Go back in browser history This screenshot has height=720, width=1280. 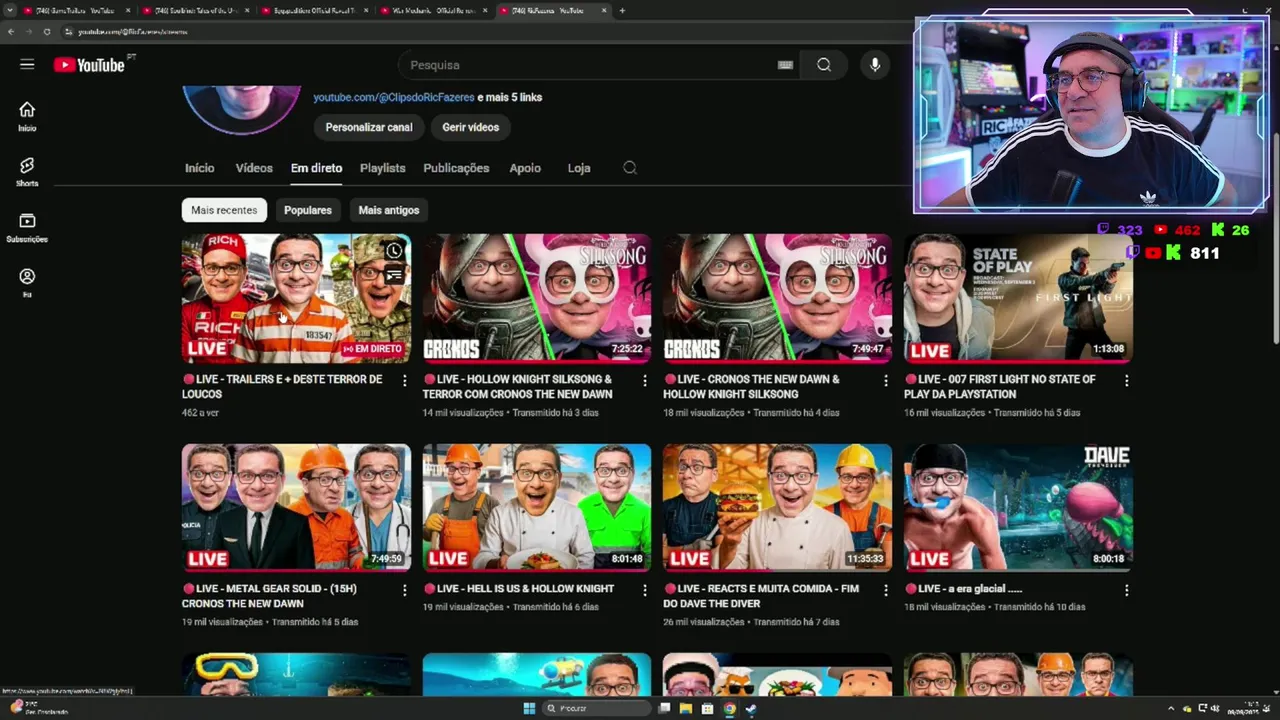(11, 31)
